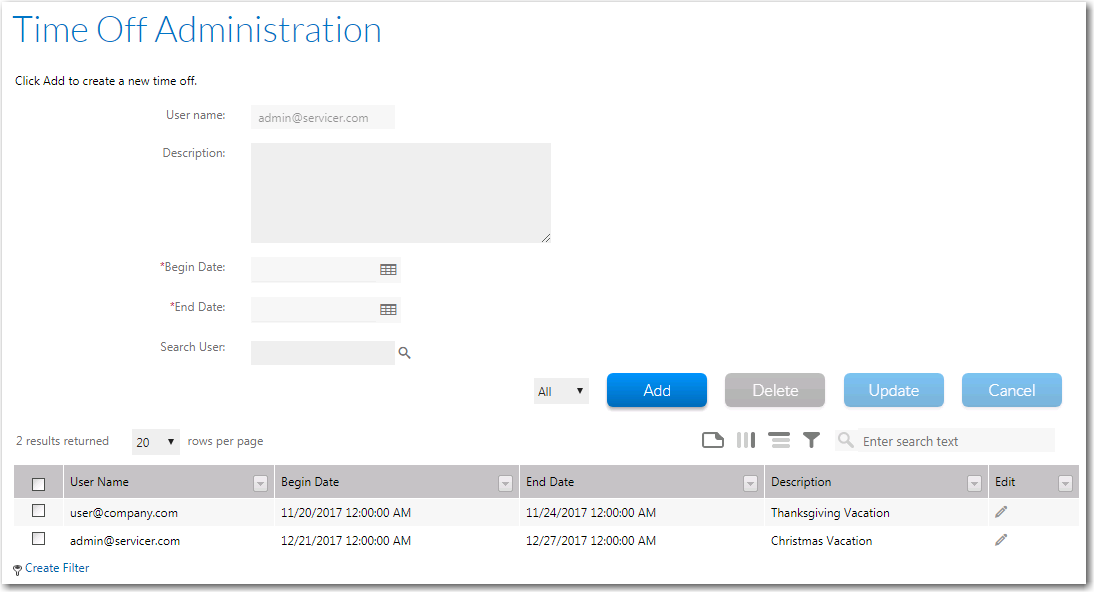Select the admin@servicer.com row checkbox
Image resolution: width=1094 pixels, height=592 pixels.
click(39, 539)
